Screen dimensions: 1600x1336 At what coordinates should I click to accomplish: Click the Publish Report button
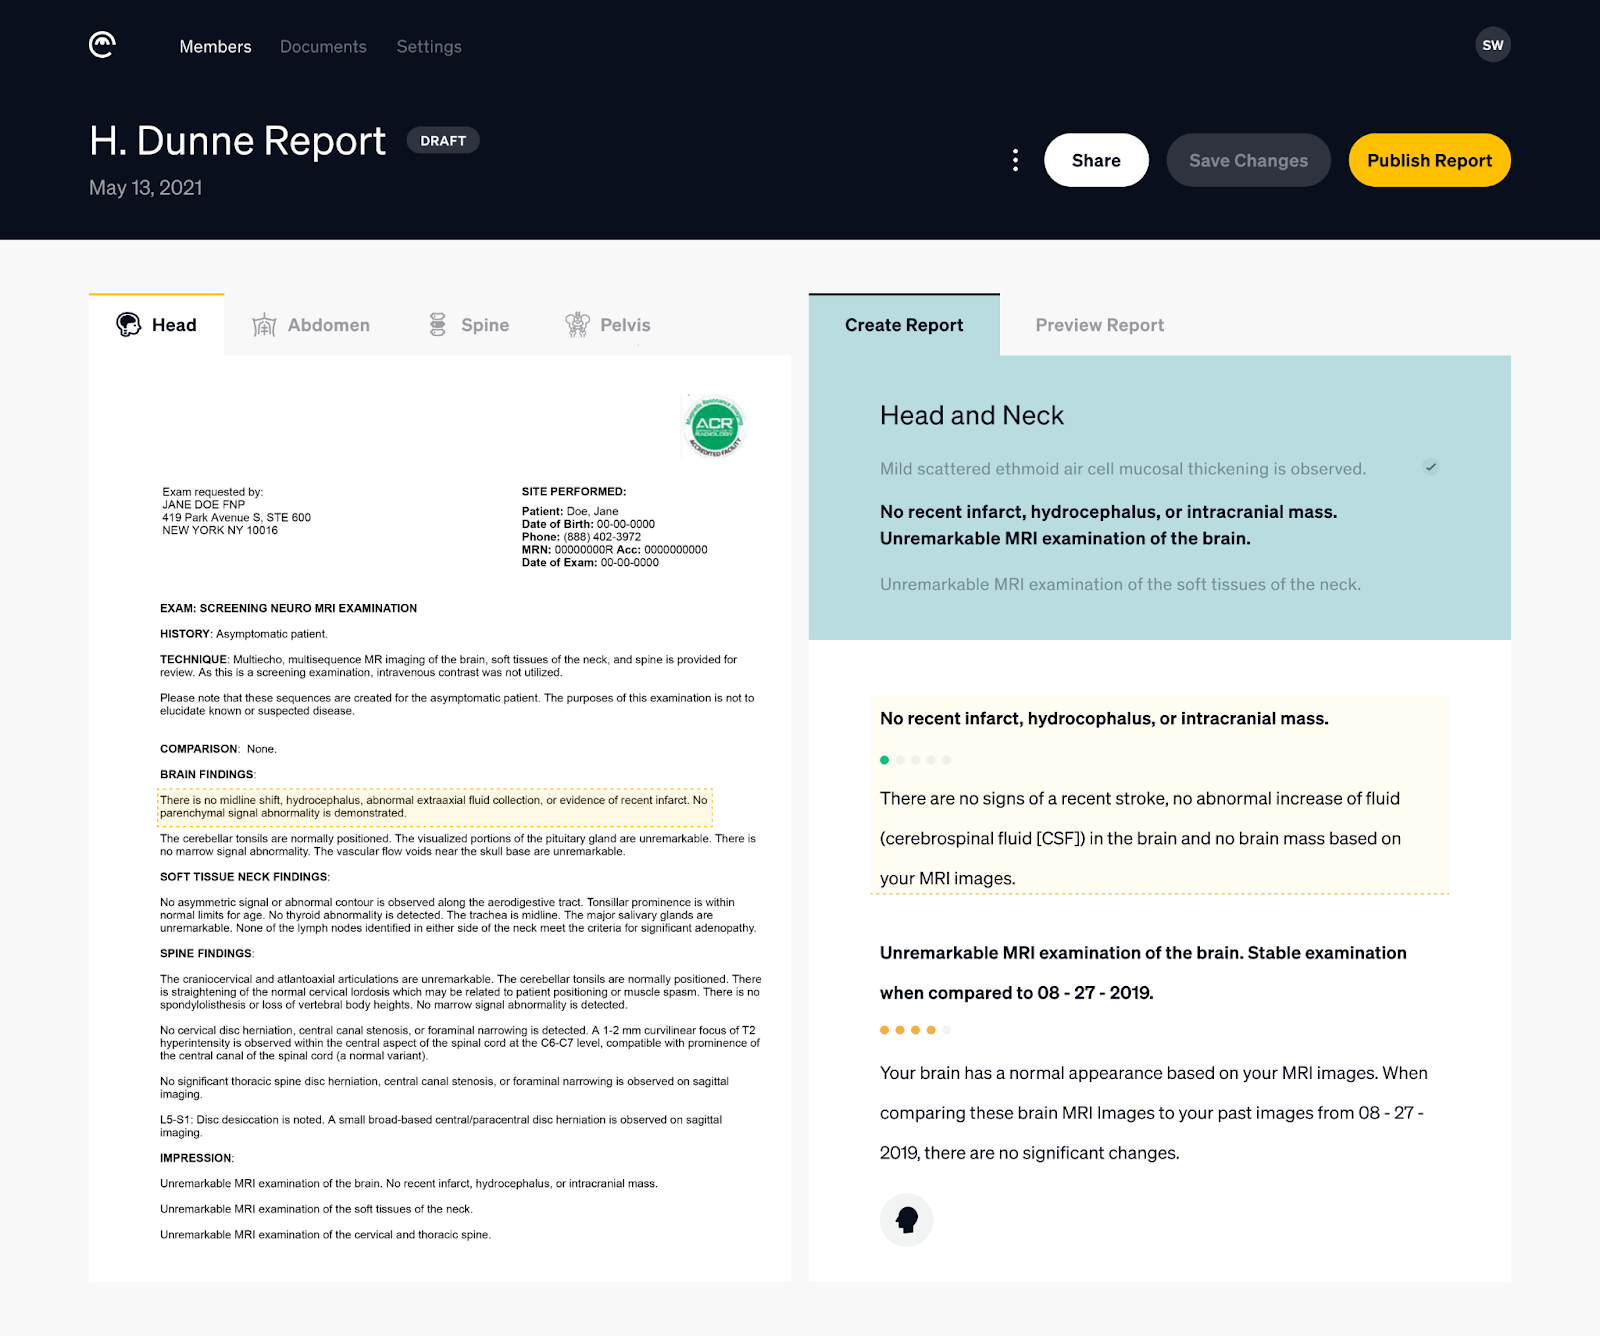[1428, 159]
